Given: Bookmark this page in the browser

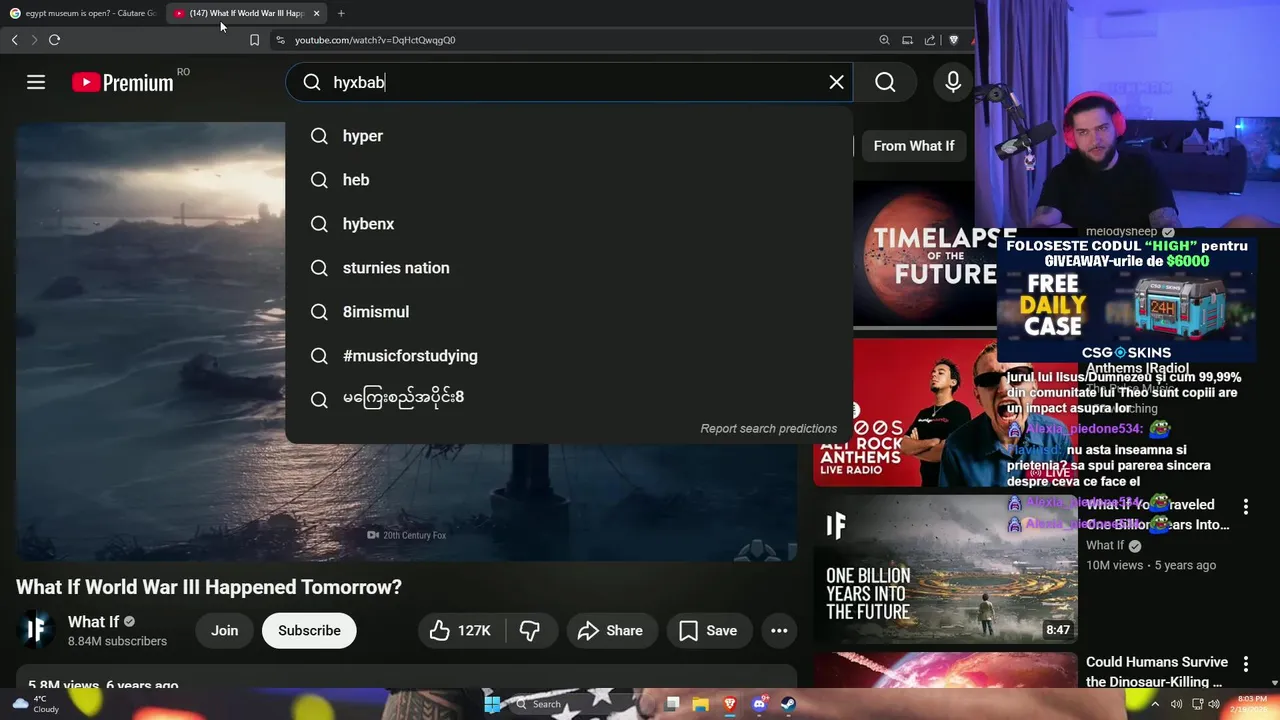Looking at the screenshot, I should click(x=254, y=40).
